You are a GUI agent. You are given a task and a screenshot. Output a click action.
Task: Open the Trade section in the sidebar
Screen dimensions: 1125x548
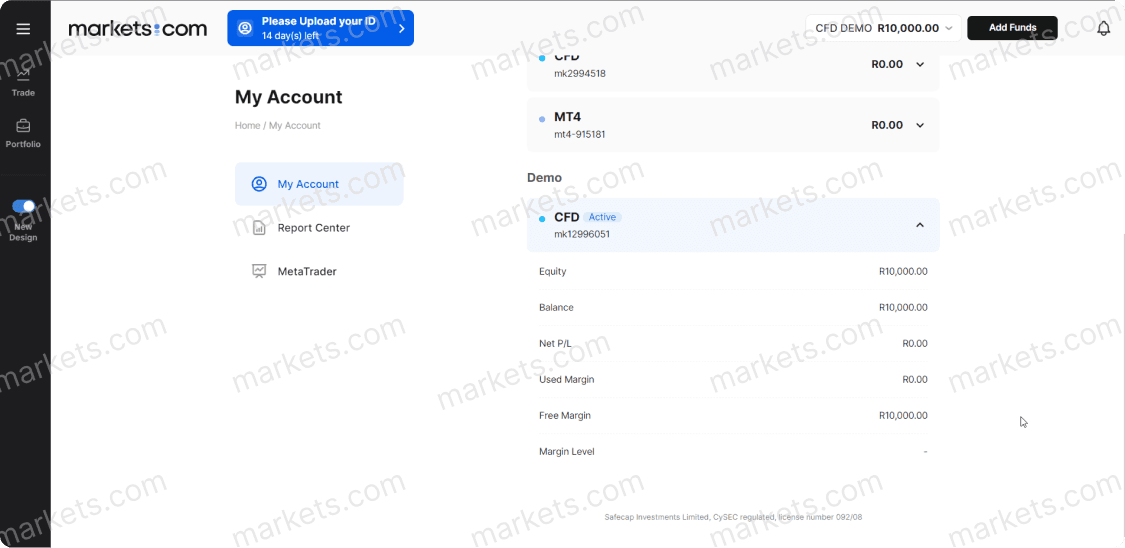point(24,82)
